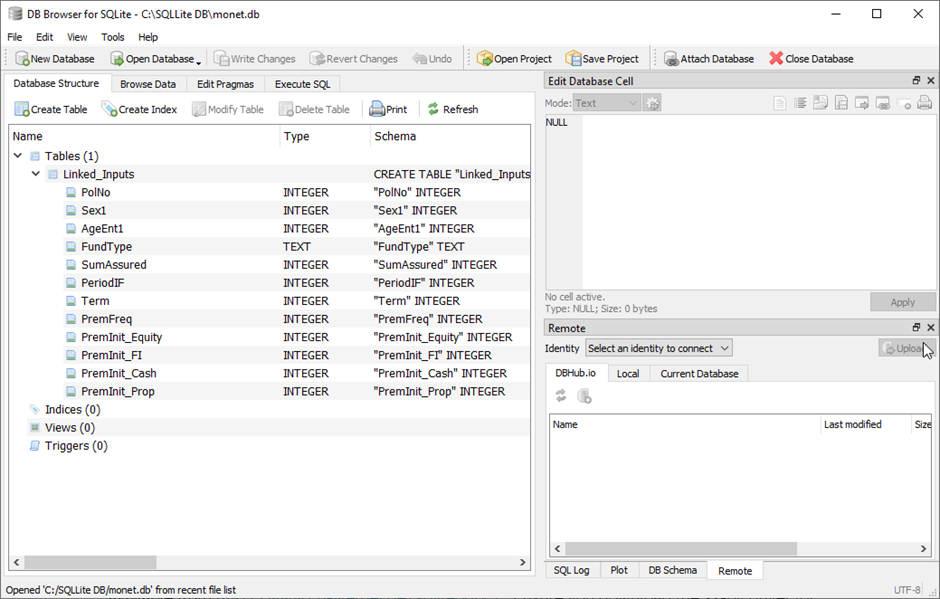
Task: Collapse the Tables (1) tree node
Action: click(18, 157)
